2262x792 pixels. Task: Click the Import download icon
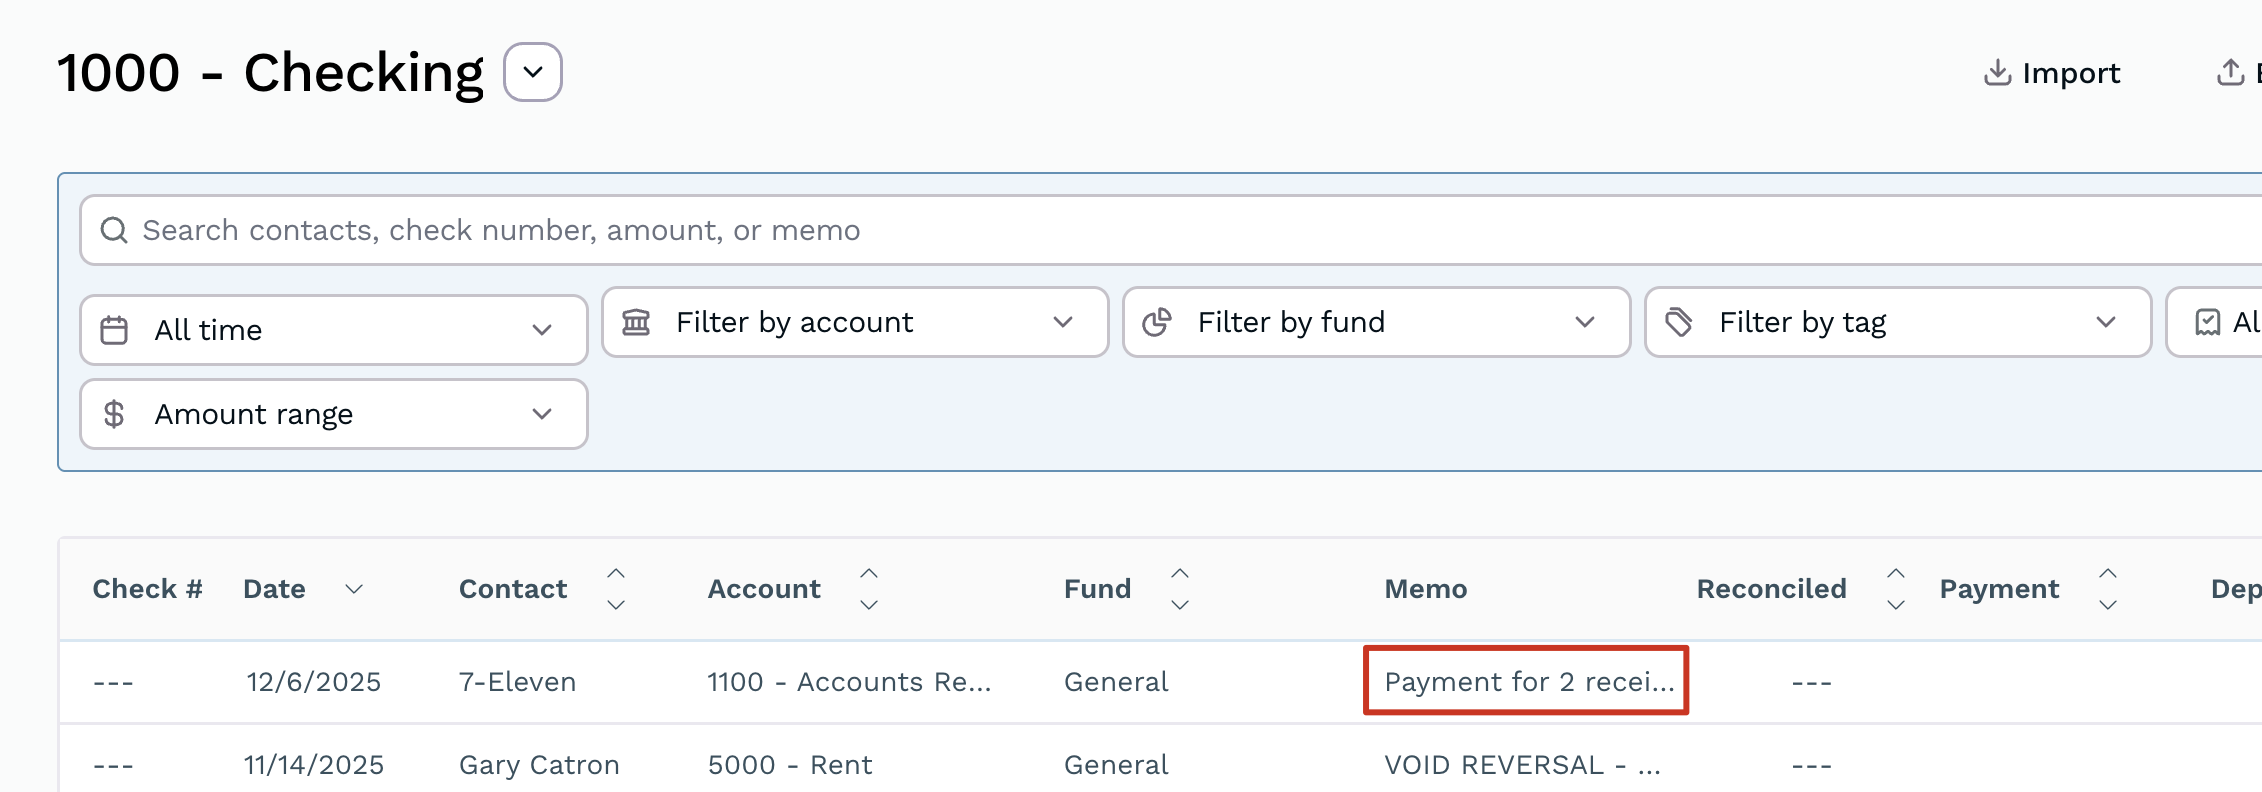[1997, 73]
